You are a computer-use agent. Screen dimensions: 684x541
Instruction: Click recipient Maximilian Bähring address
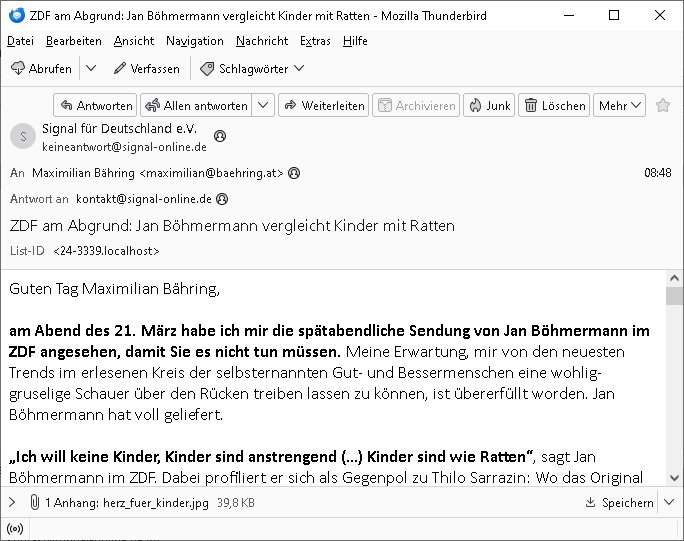pyautogui.click(x=157, y=173)
